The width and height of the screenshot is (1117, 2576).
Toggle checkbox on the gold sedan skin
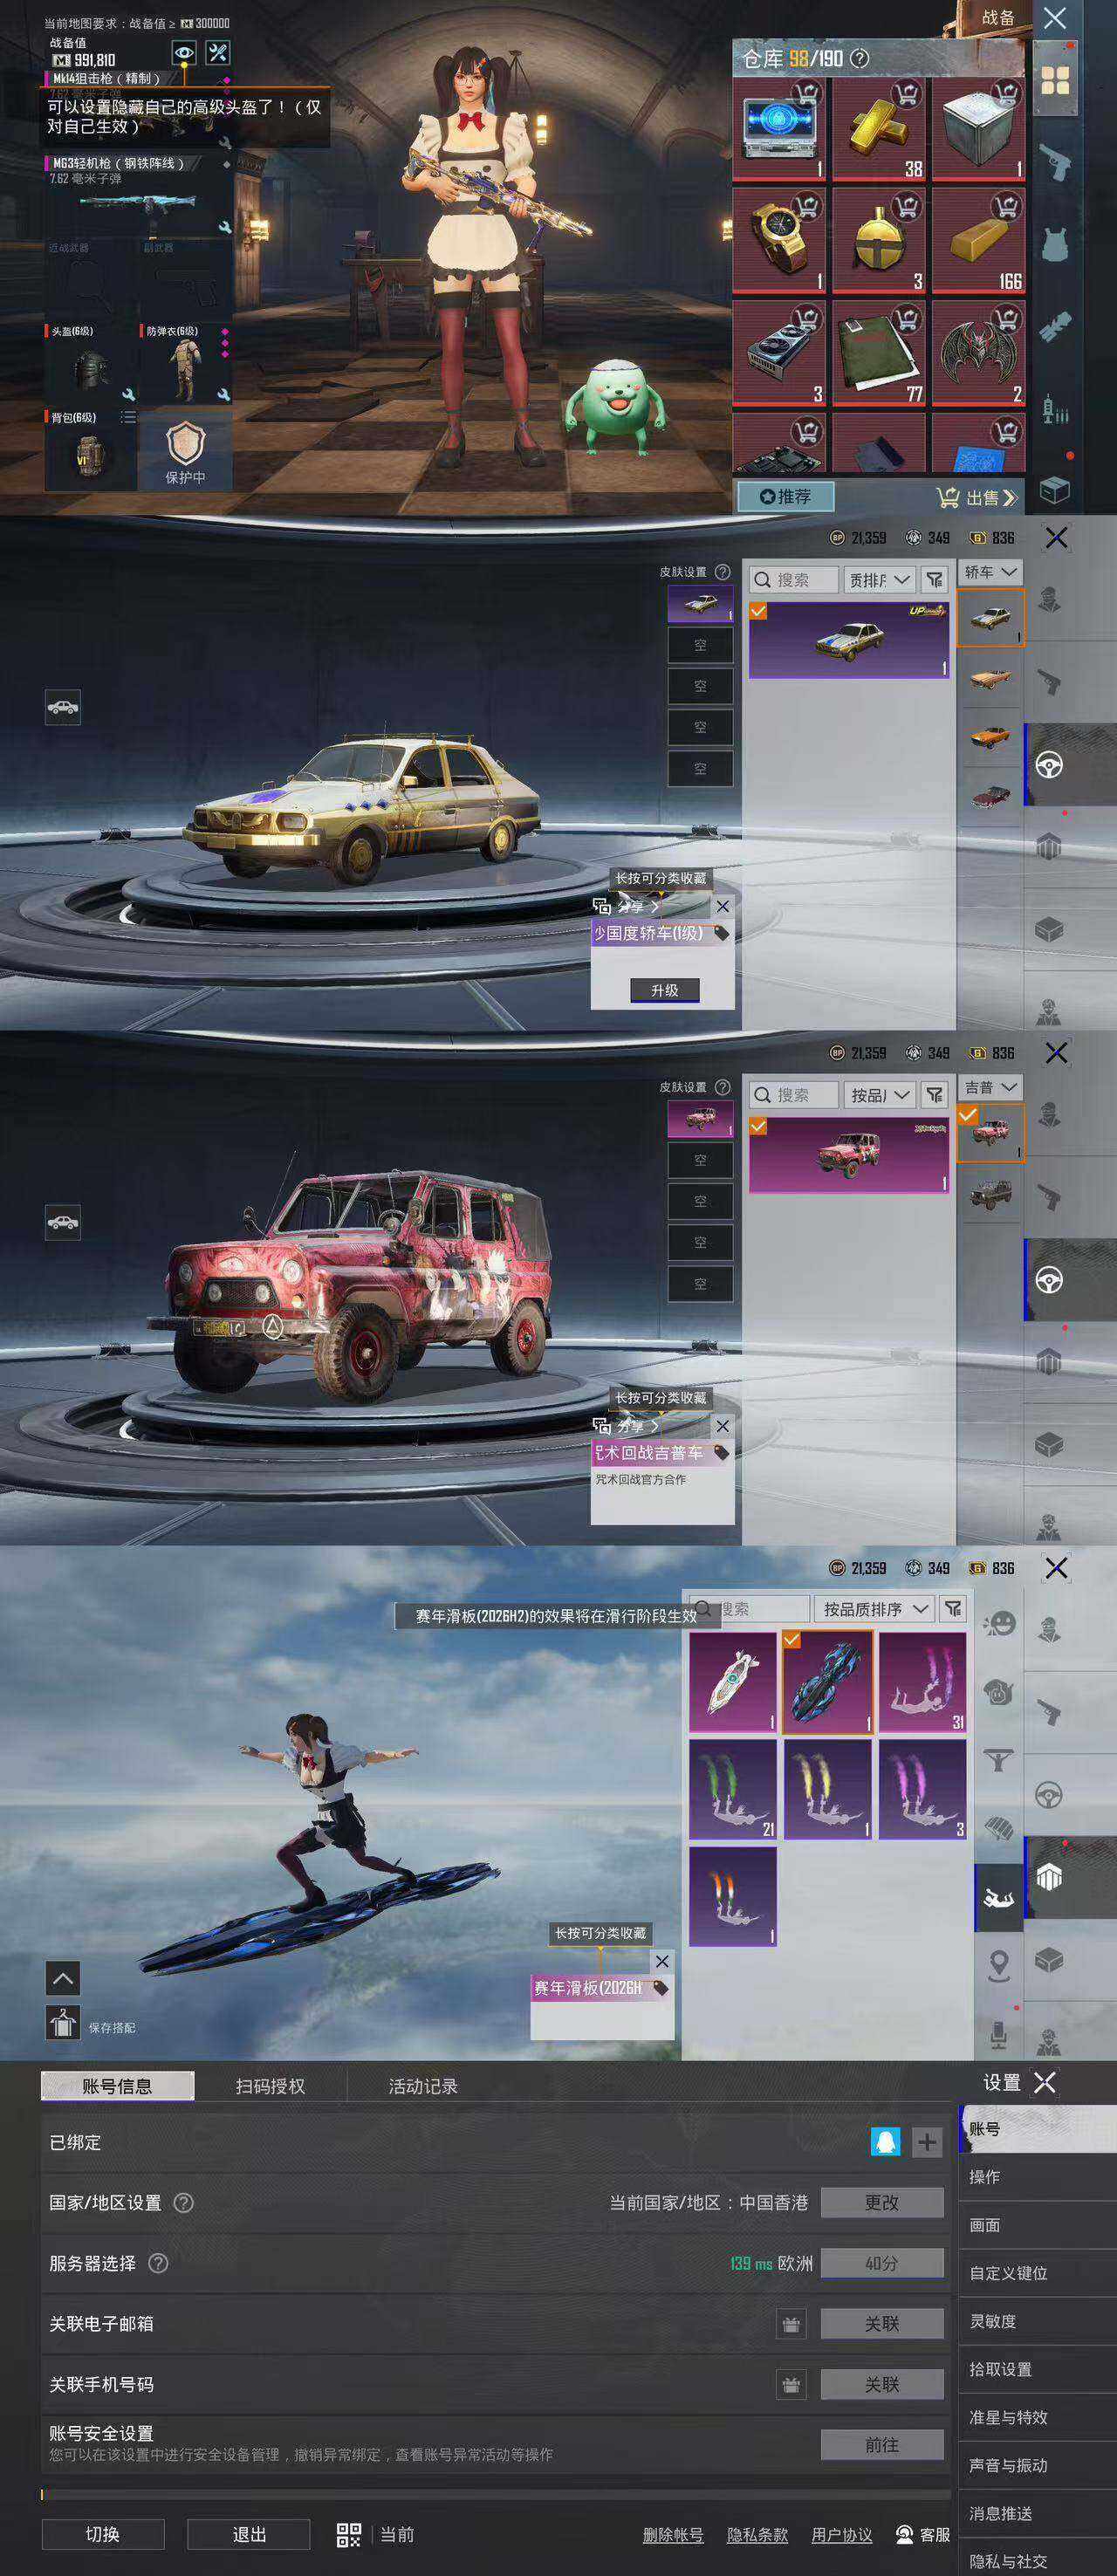coord(758,611)
